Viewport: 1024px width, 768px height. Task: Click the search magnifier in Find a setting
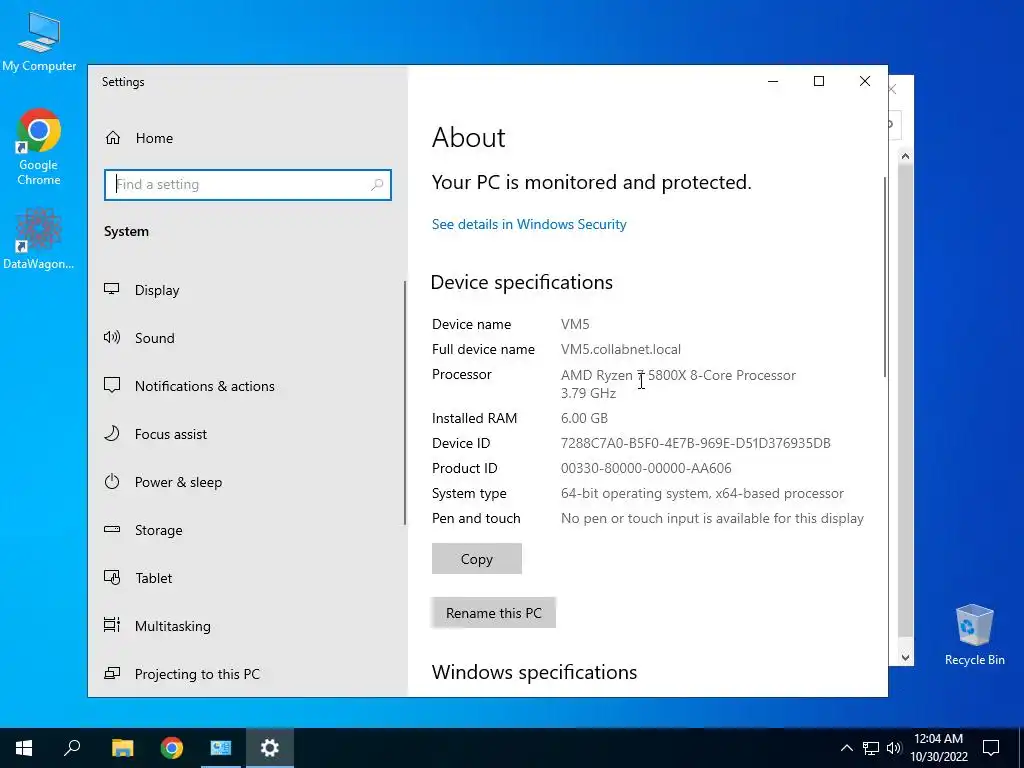(377, 185)
